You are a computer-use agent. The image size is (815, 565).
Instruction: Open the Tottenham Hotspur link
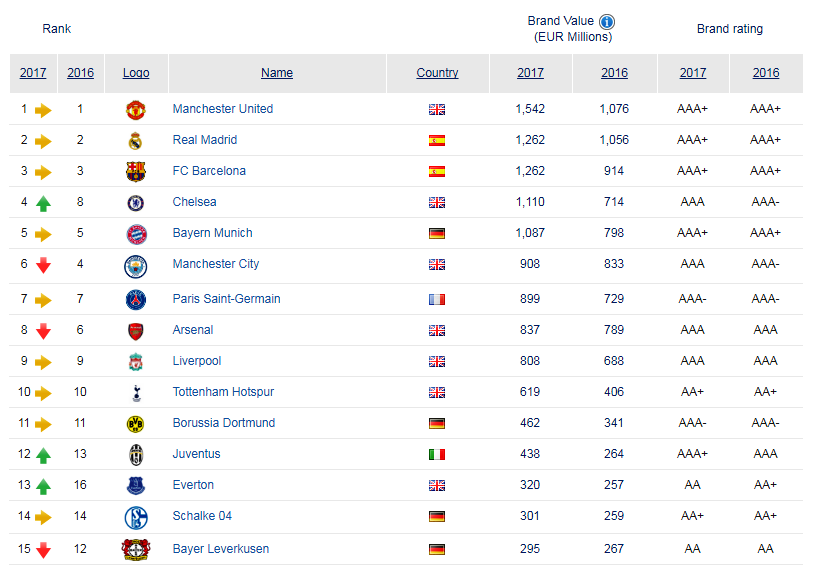coord(223,392)
